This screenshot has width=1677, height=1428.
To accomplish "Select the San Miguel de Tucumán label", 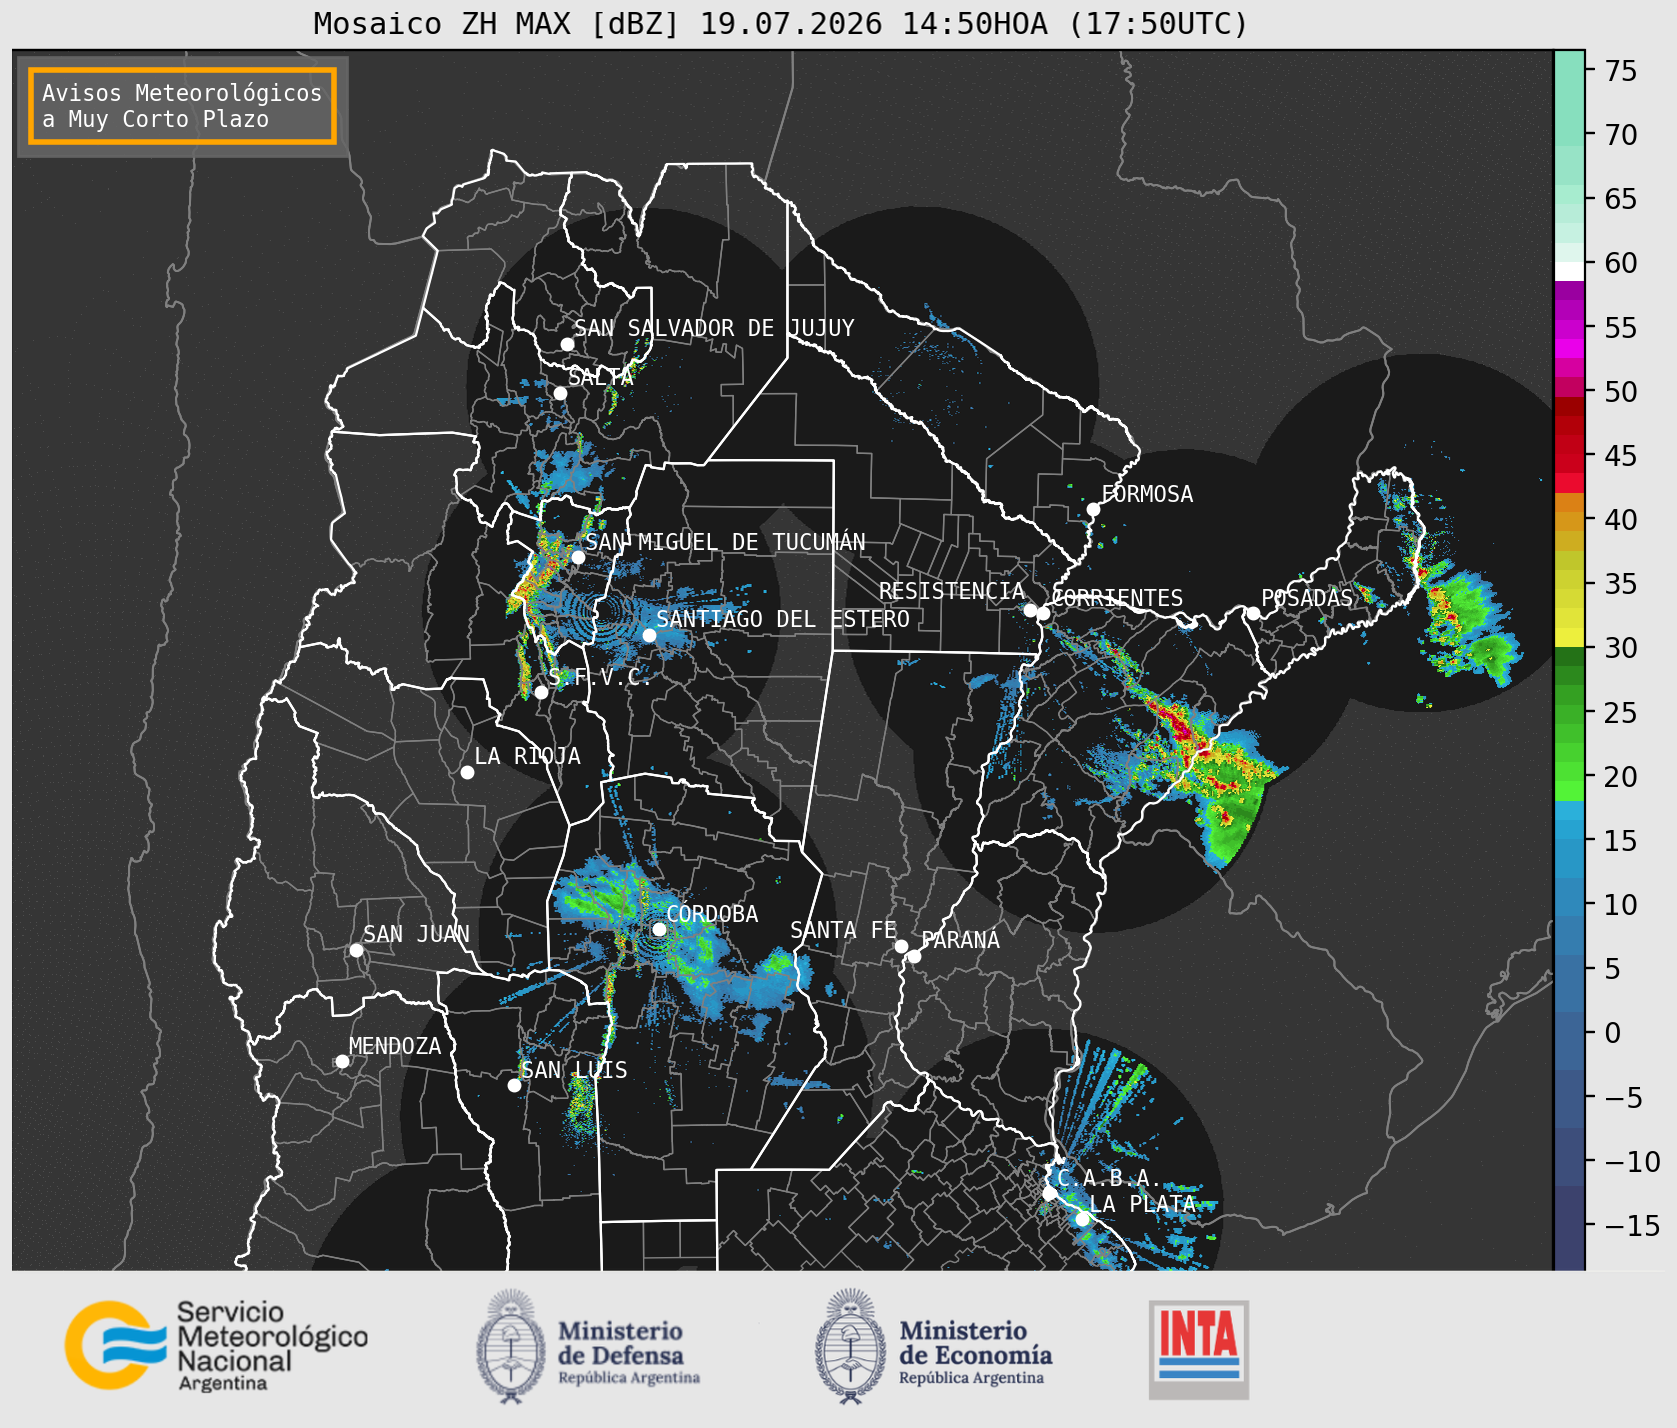I will (x=725, y=542).
